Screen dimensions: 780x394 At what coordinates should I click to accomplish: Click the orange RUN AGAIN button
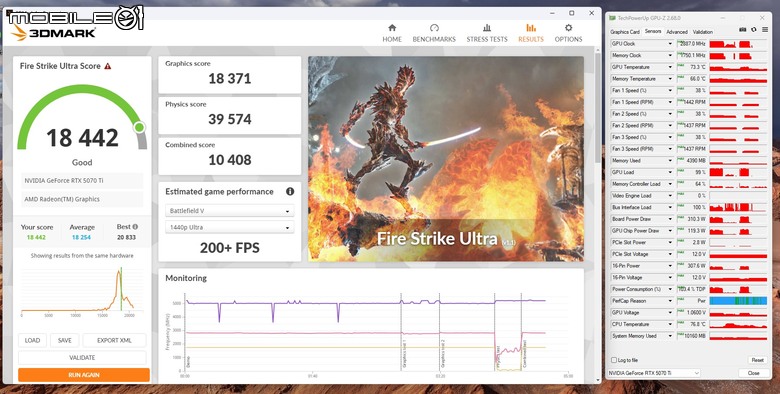(84, 375)
